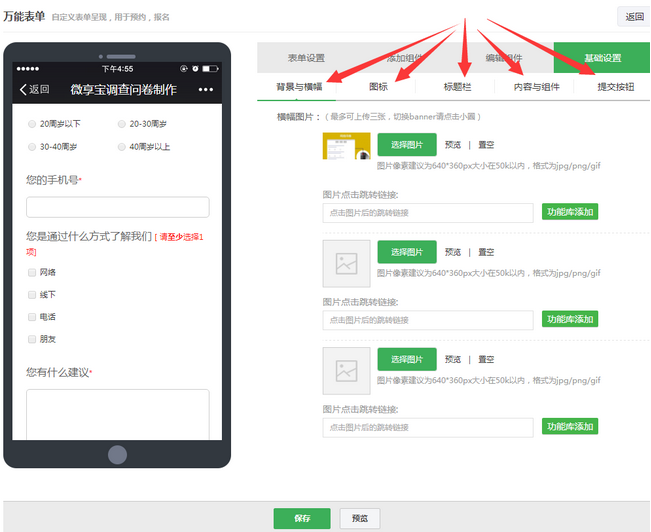Click the second 功能库添加 button
Image resolution: width=651 pixels, height=532 pixels.
570,319
